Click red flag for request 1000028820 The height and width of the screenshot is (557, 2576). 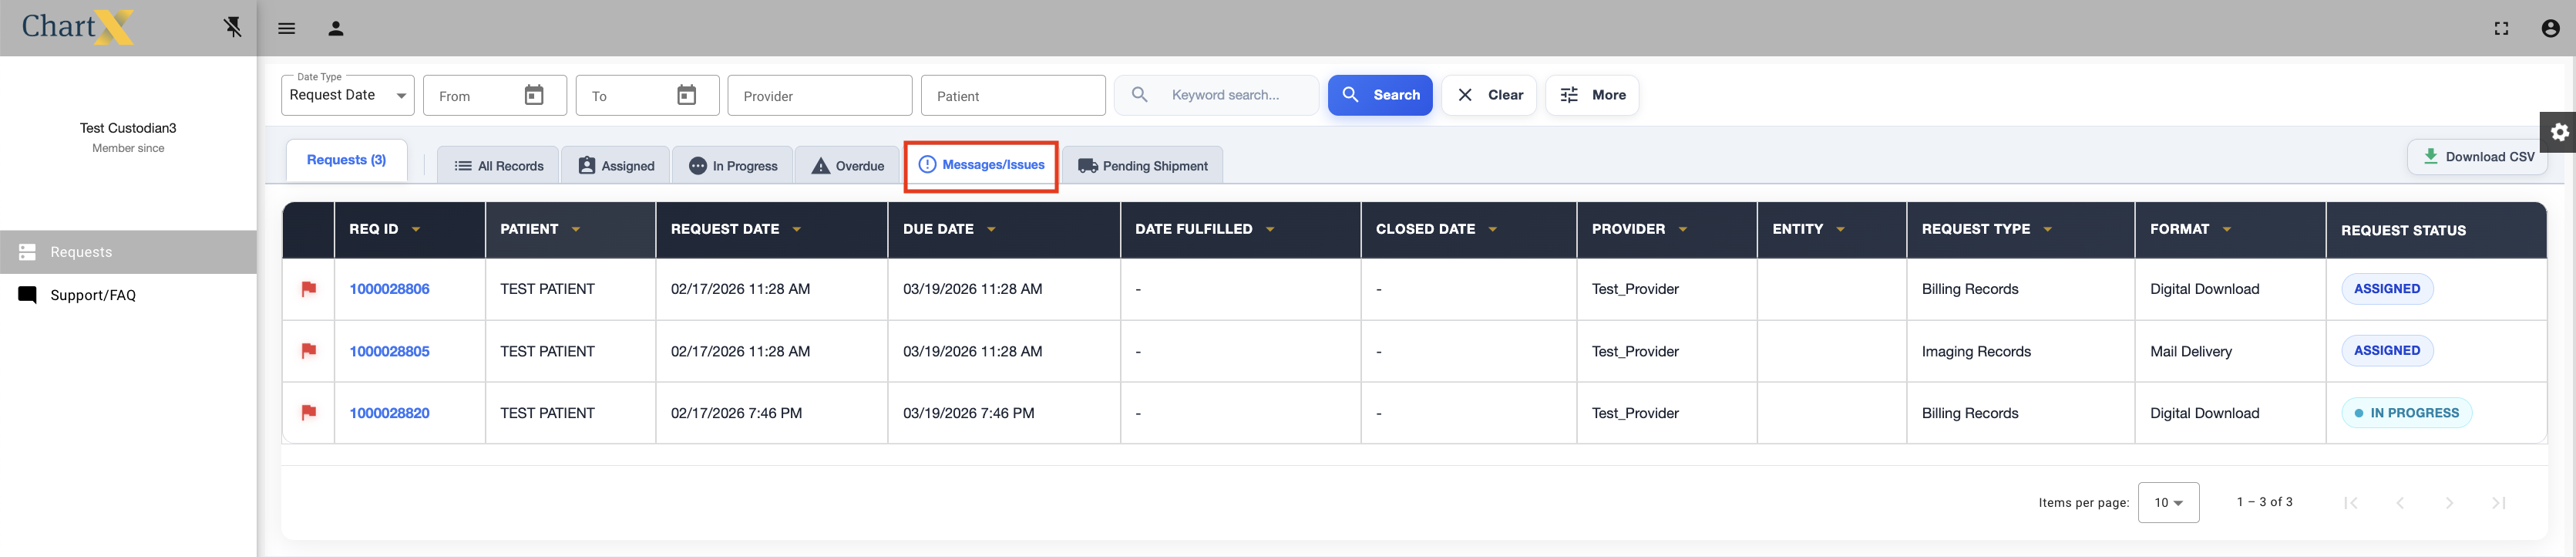(x=309, y=413)
